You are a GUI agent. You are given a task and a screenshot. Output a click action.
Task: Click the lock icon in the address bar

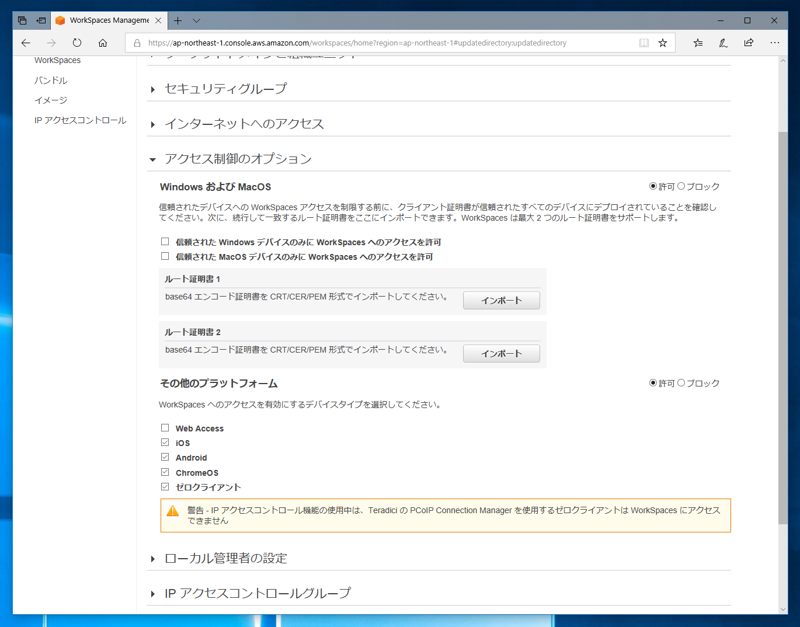pyautogui.click(x=137, y=43)
